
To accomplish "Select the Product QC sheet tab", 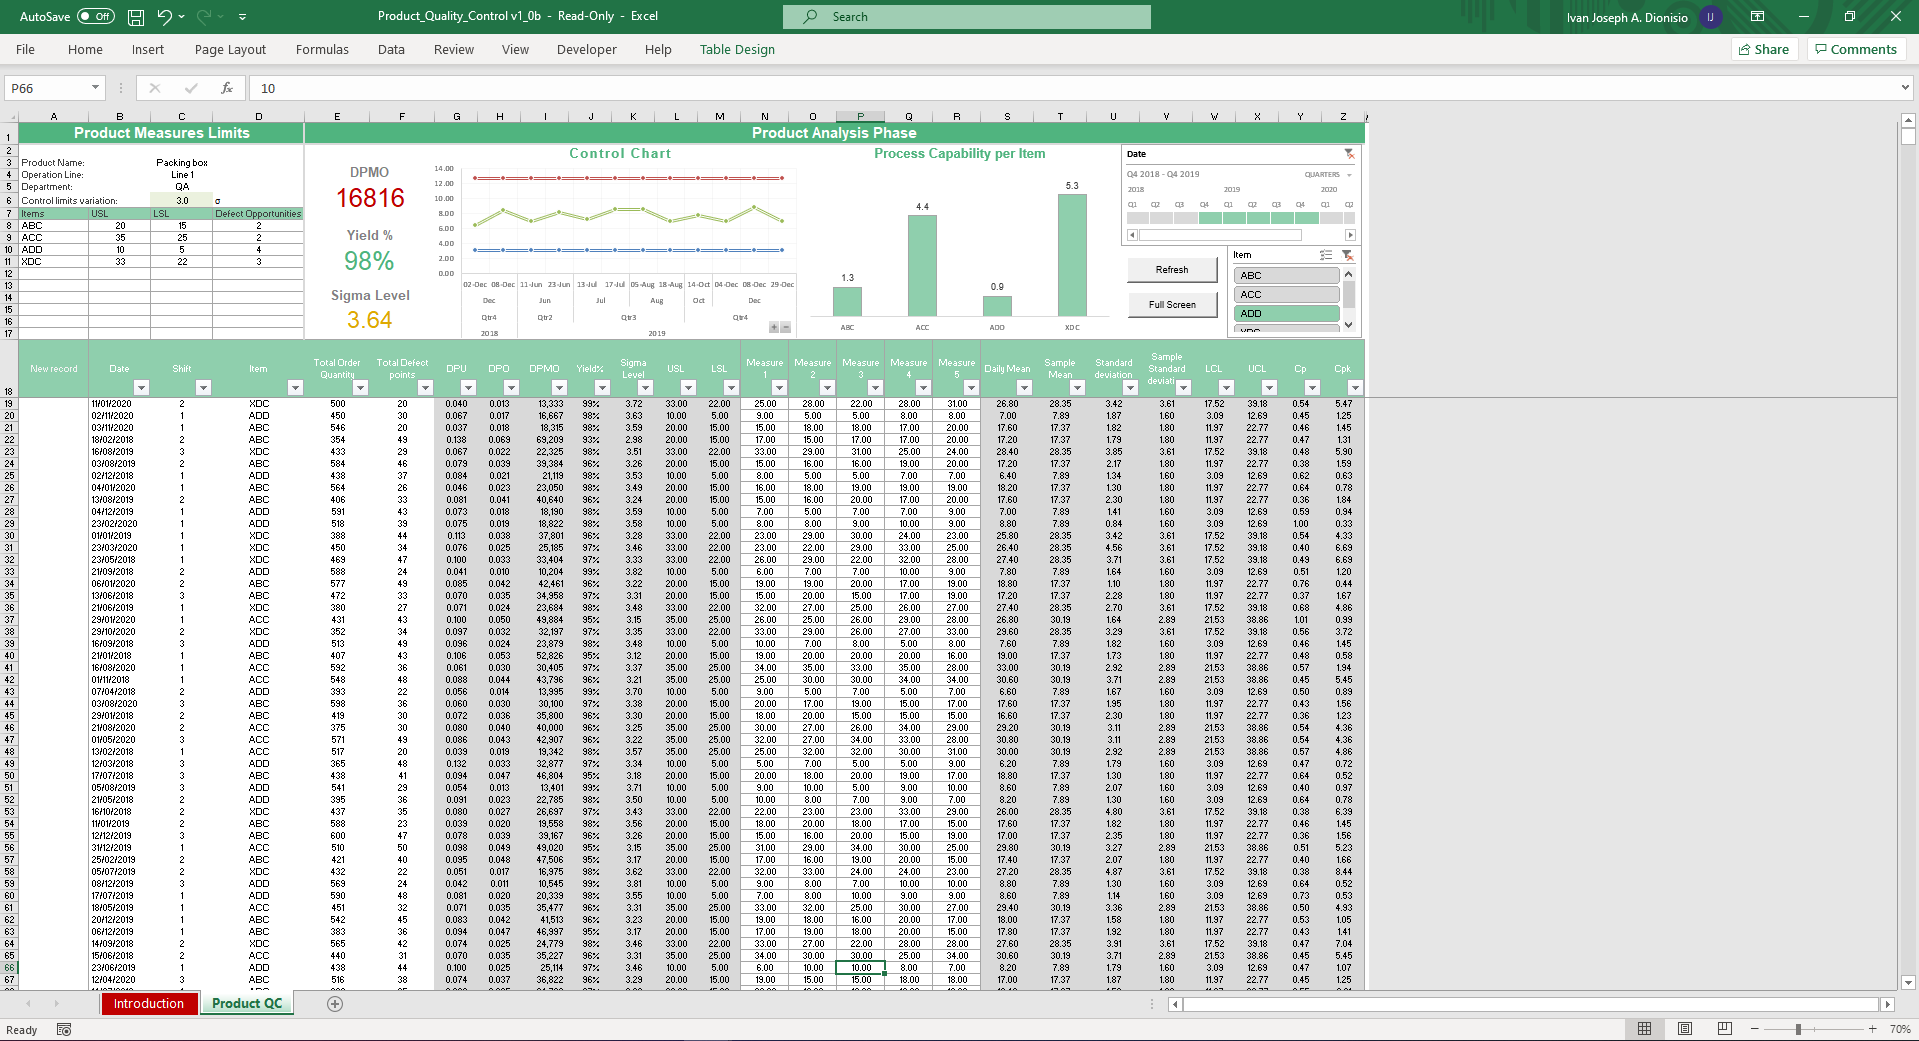I will pyautogui.click(x=247, y=1004).
